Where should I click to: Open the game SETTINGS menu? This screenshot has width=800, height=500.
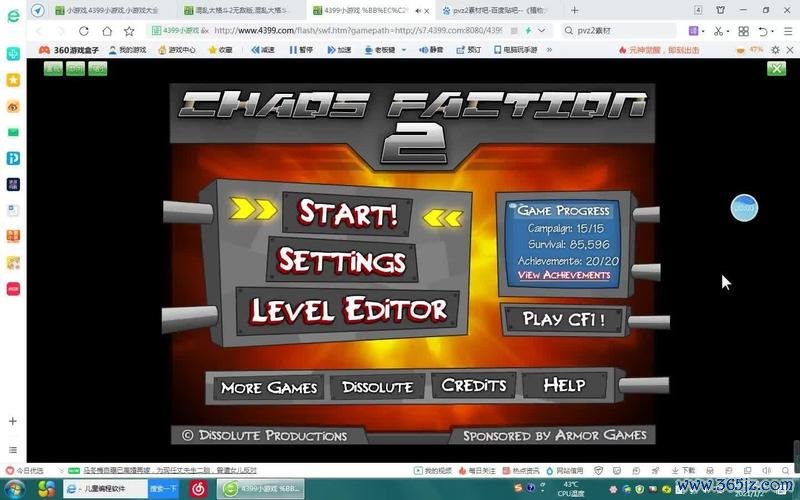click(x=342, y=260)
